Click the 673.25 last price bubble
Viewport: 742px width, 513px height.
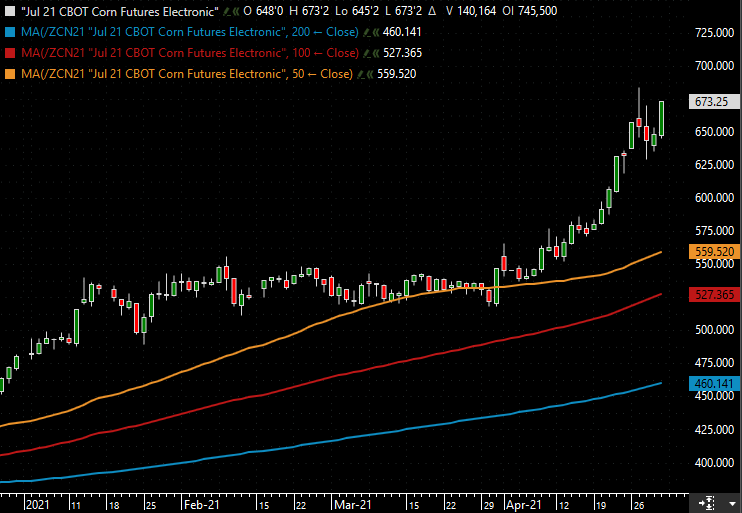(x=715, y=102)
